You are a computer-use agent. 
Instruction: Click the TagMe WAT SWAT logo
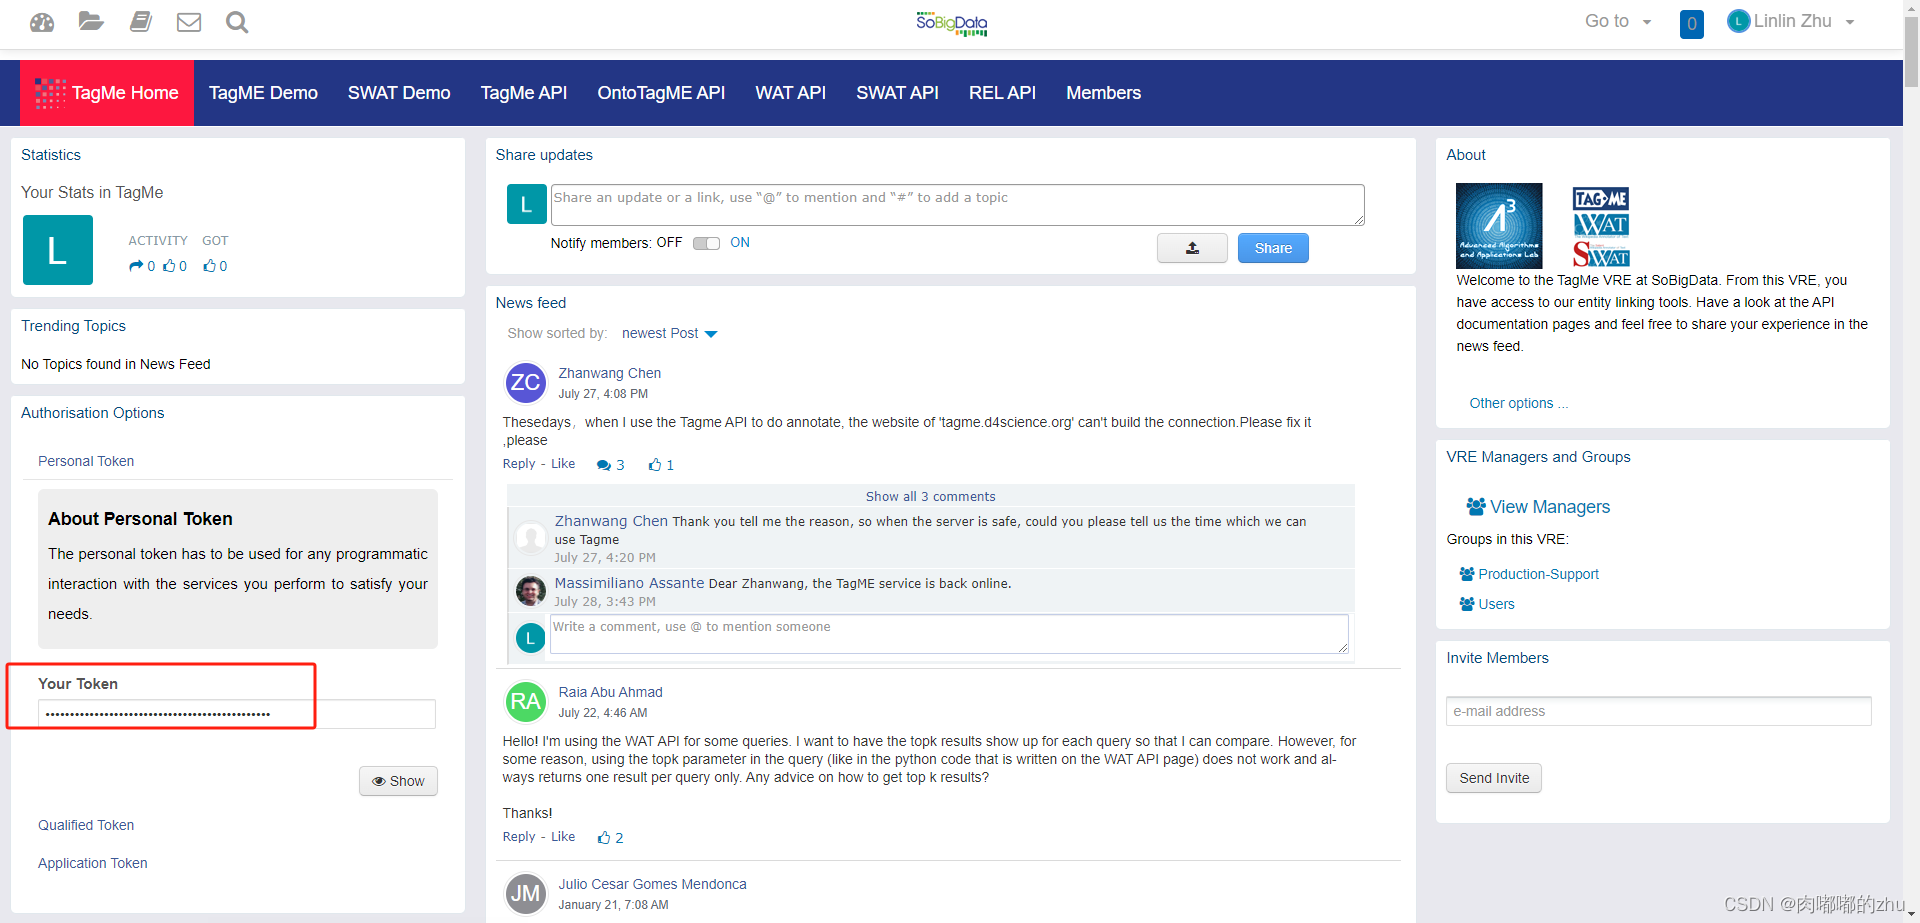pyautogui.click(x=1601, y=226)
